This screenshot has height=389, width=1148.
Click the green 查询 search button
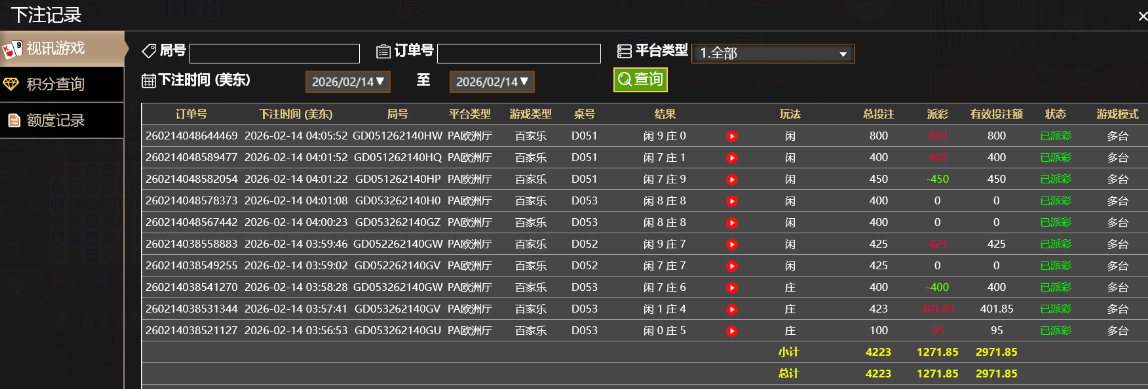pyautogui.click(x=641, y=79)
